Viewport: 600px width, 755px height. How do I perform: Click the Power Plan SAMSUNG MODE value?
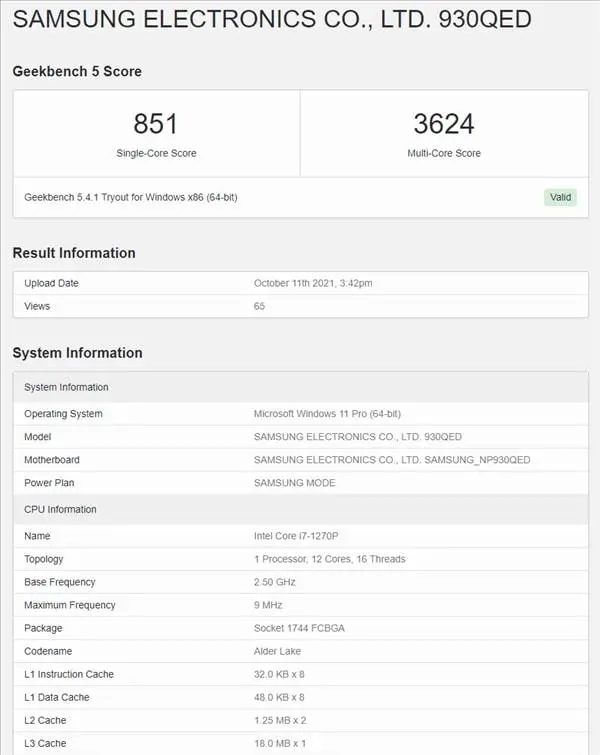295,483
